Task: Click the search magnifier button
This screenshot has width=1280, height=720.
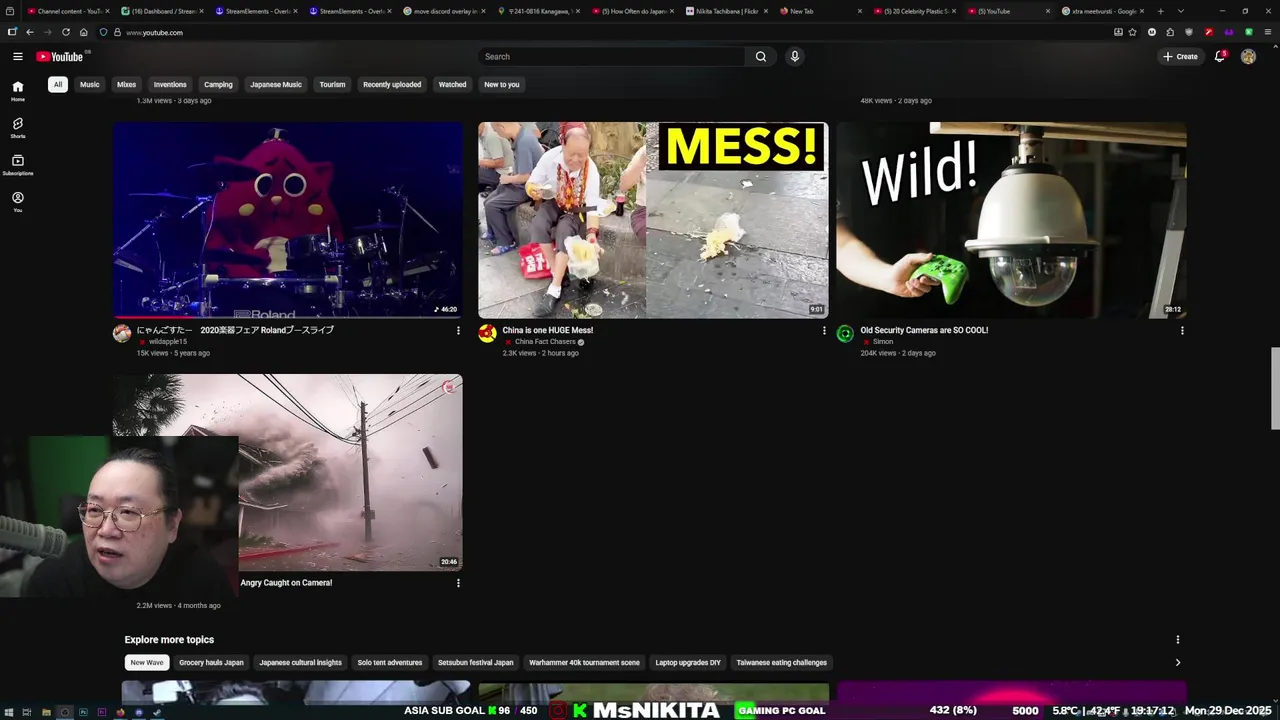Action: (x=761, y=57)
